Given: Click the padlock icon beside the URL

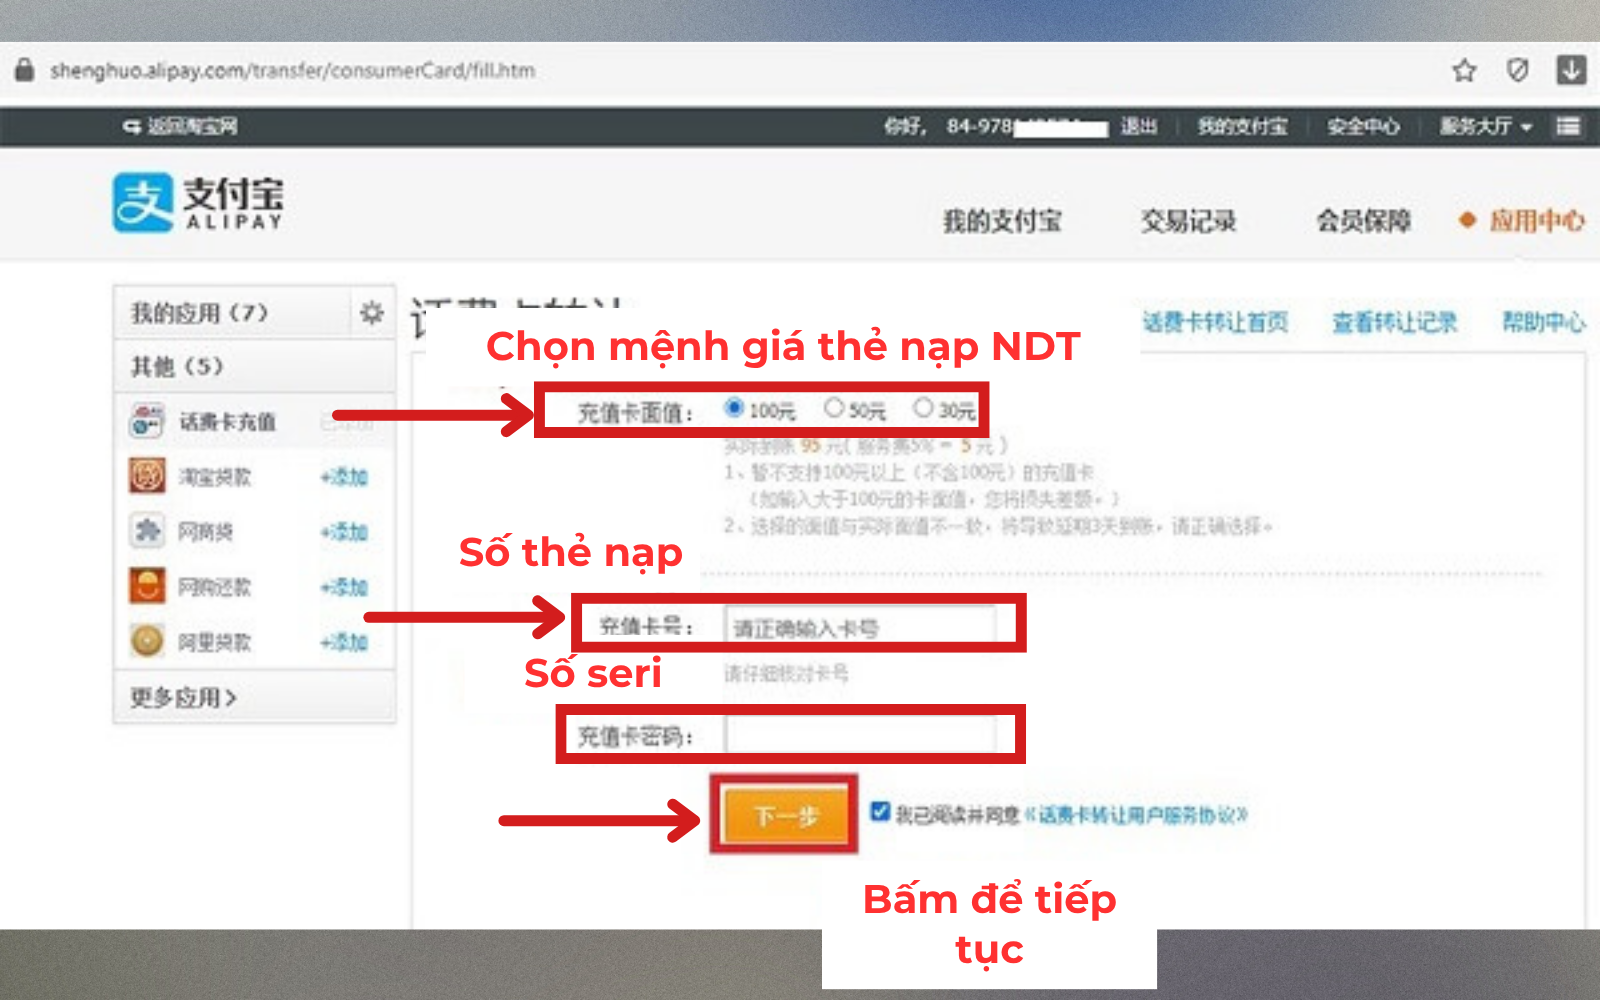Looking at the screenshot, I should [24, 70].
